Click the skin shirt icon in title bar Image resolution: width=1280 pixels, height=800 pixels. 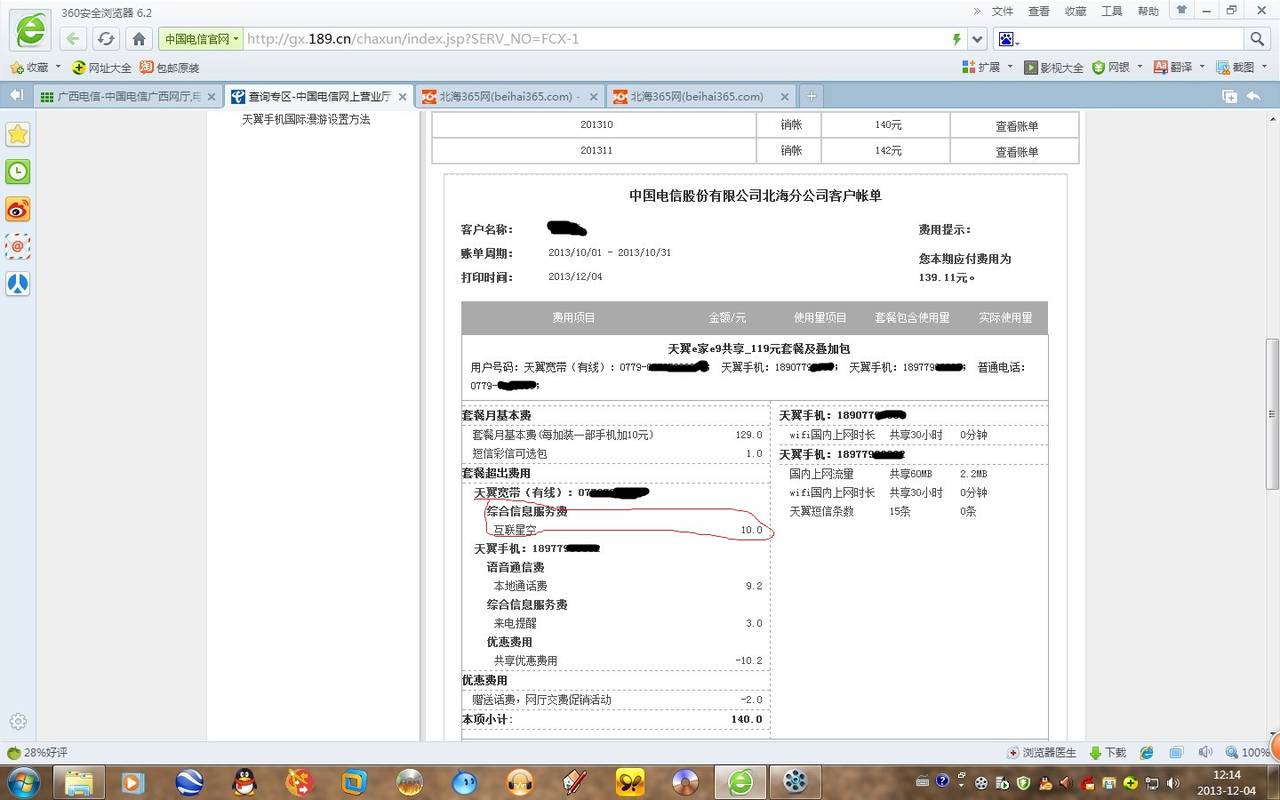[x=1182, y=10]
